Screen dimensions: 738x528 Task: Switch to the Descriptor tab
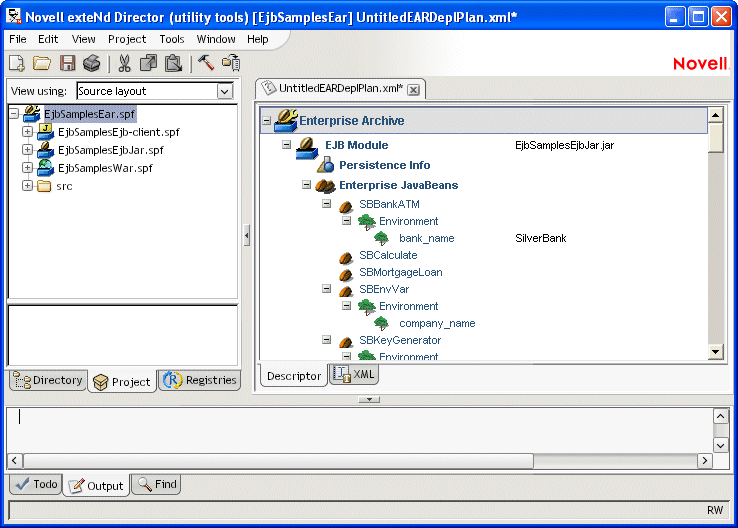click(294, 376)
